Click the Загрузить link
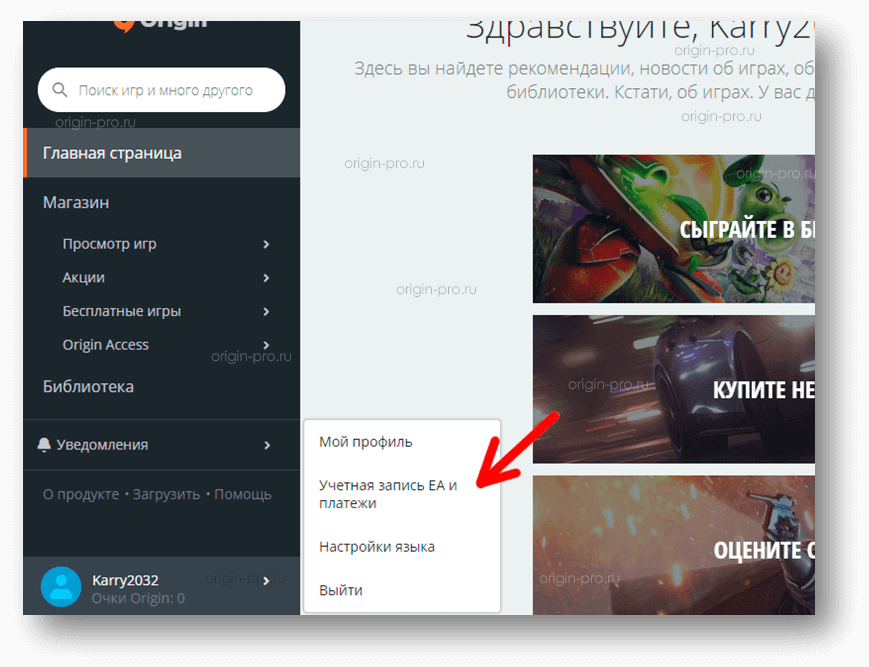Image resolution: width=869 pixels, height=667 pixels. point(166,494)
